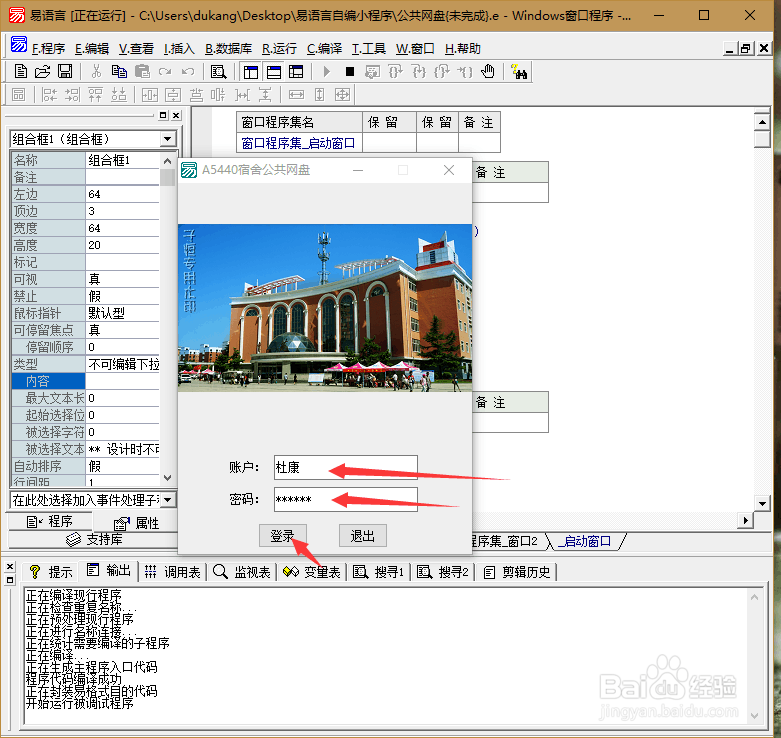Click the 窗口程序集_启动窗口 cell
This screenshot has width=781, height=738.
tap(299, 143)
